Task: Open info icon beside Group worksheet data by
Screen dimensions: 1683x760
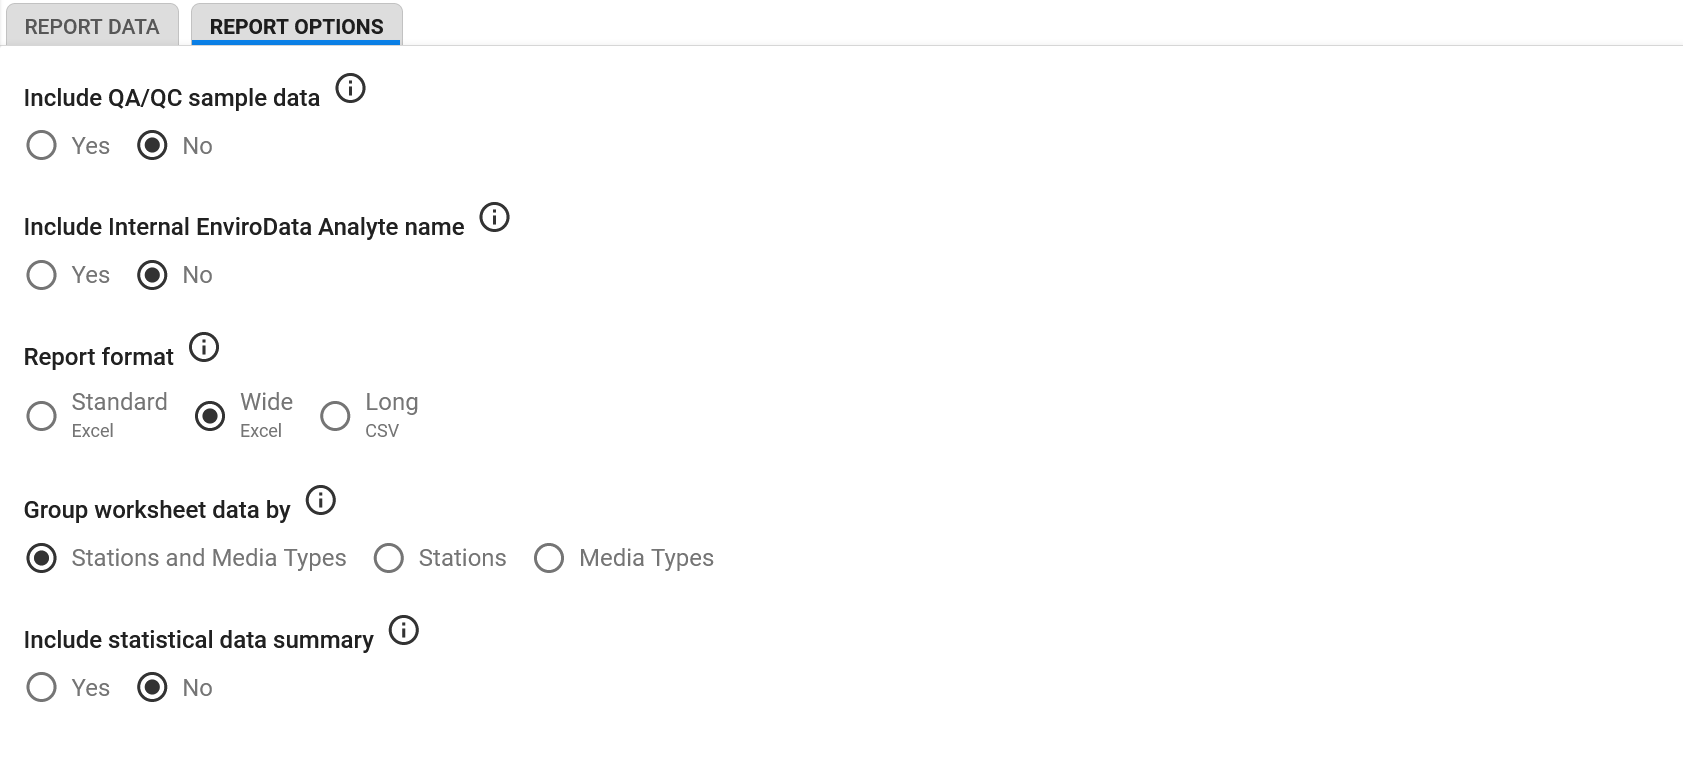Action: point(320,500)
